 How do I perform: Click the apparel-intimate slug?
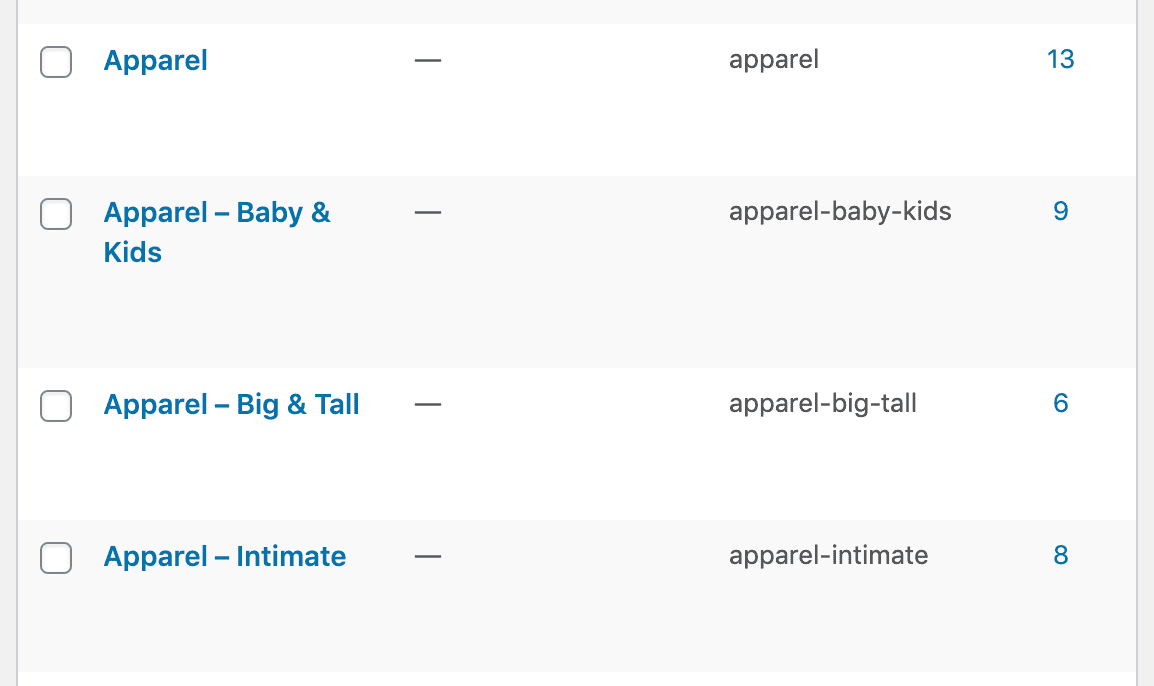828,555
